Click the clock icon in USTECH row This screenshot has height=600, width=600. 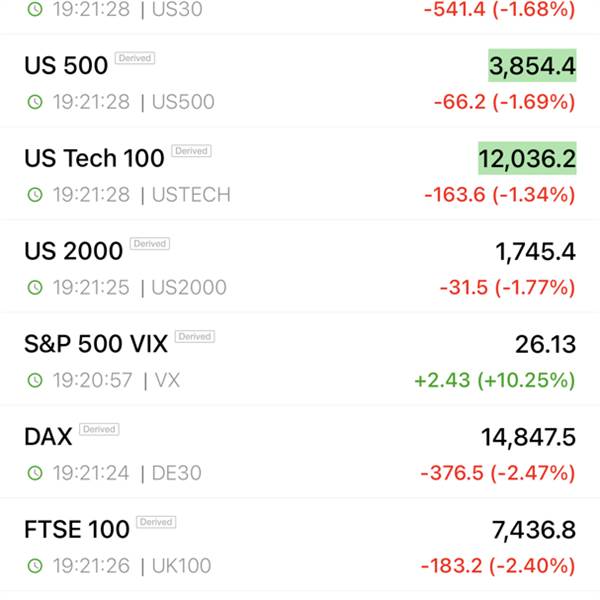(x=35, y=194)
